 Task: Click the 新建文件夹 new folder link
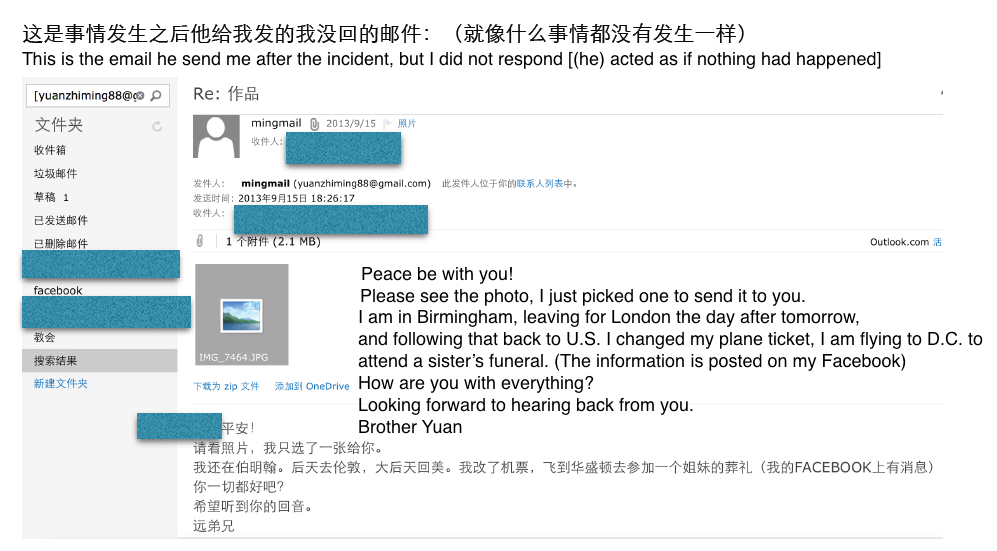pyautogui.click(x=61, y=384)
